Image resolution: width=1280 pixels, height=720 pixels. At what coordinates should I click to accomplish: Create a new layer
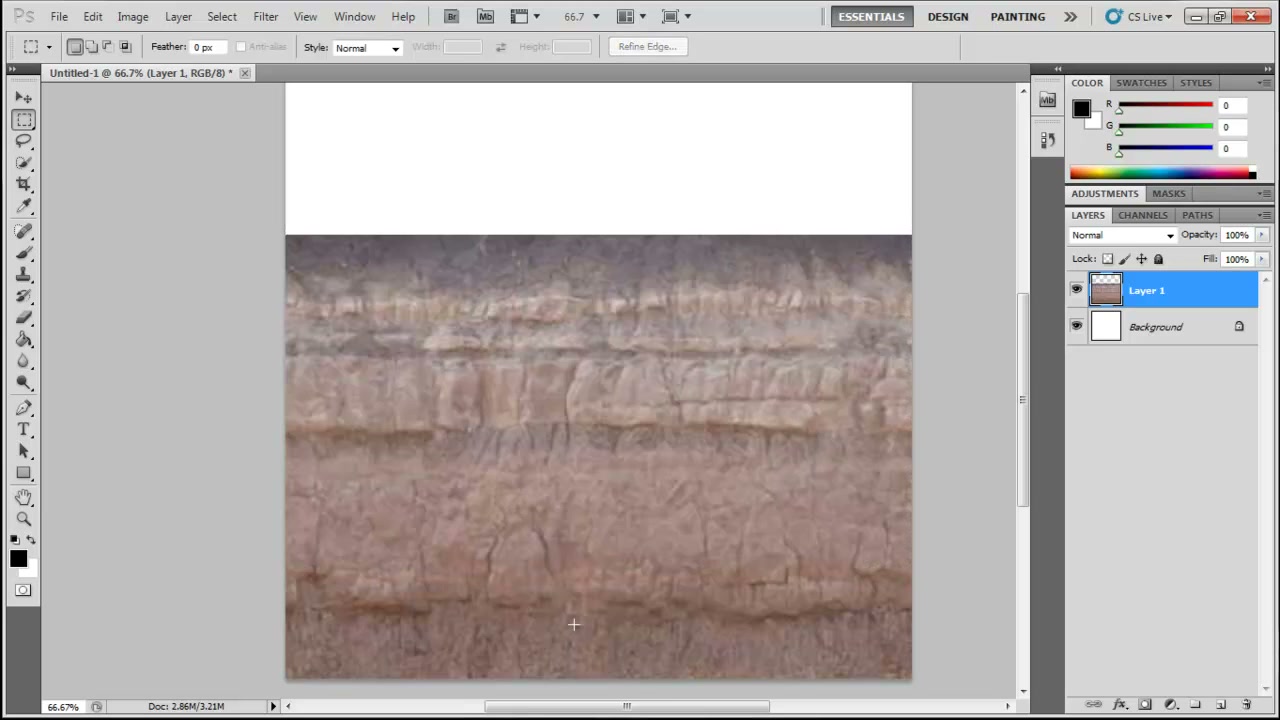coord(1221,705)
